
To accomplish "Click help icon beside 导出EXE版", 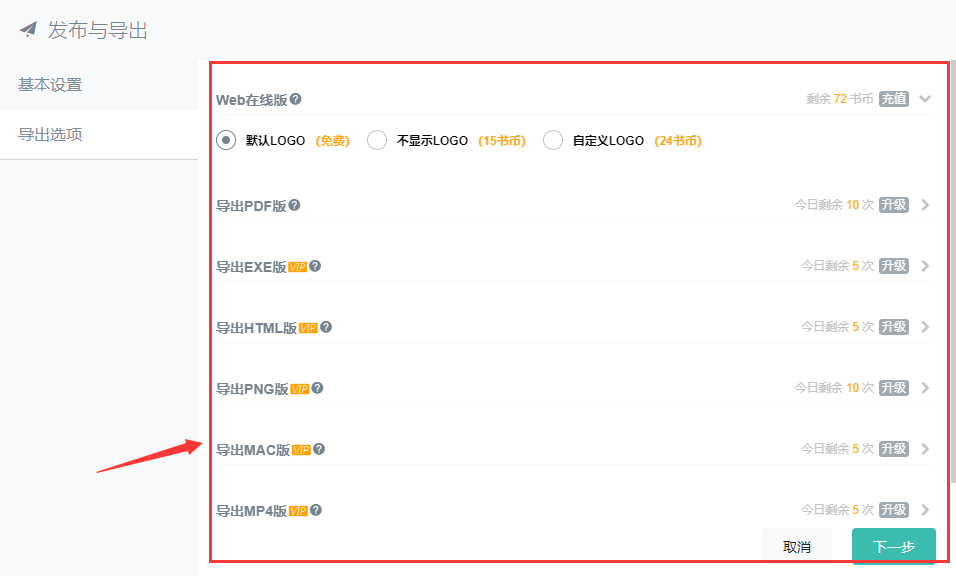I will 315,266.
